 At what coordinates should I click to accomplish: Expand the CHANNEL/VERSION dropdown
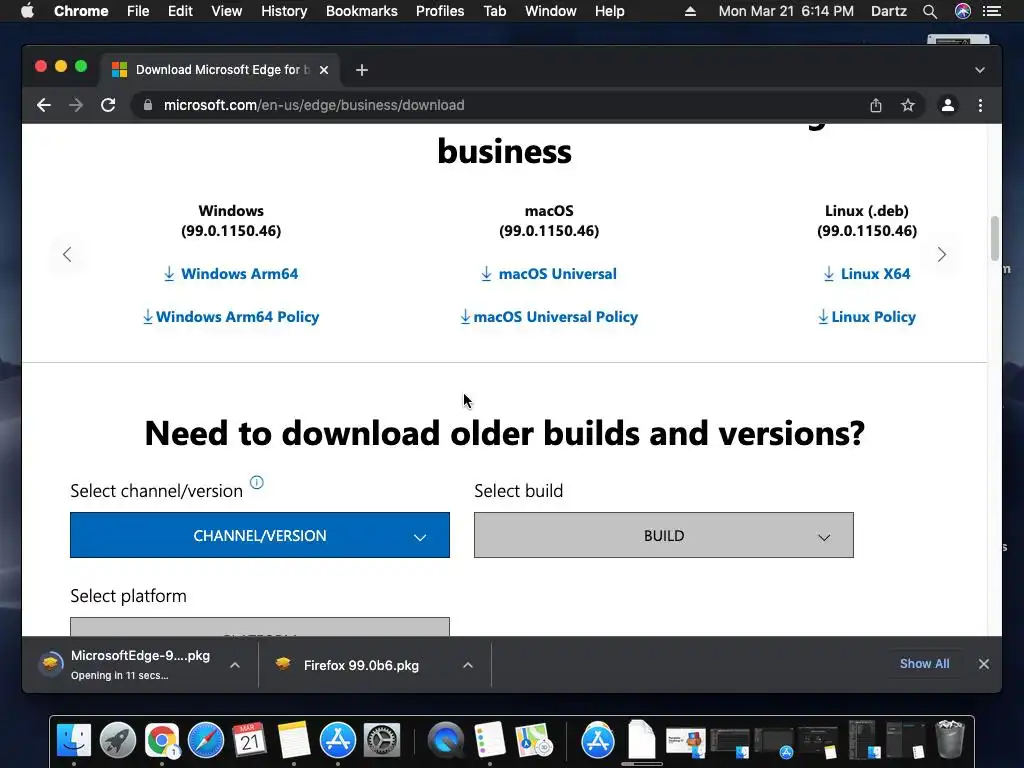260,536
